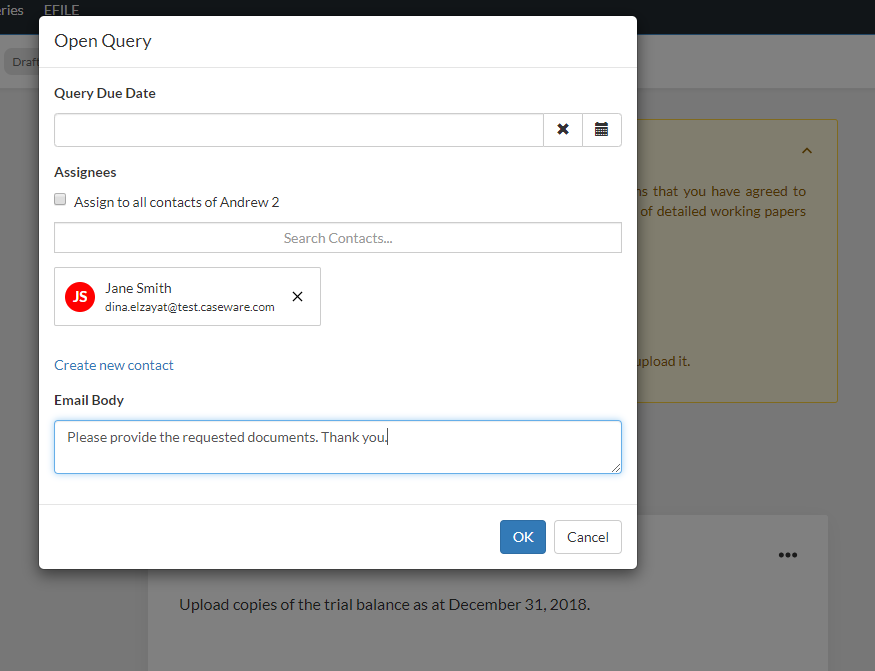Image resolution: width=875 pixels, height=671 pixels.
Task: Click the Search Contacts field
Action: click(337, 237)
